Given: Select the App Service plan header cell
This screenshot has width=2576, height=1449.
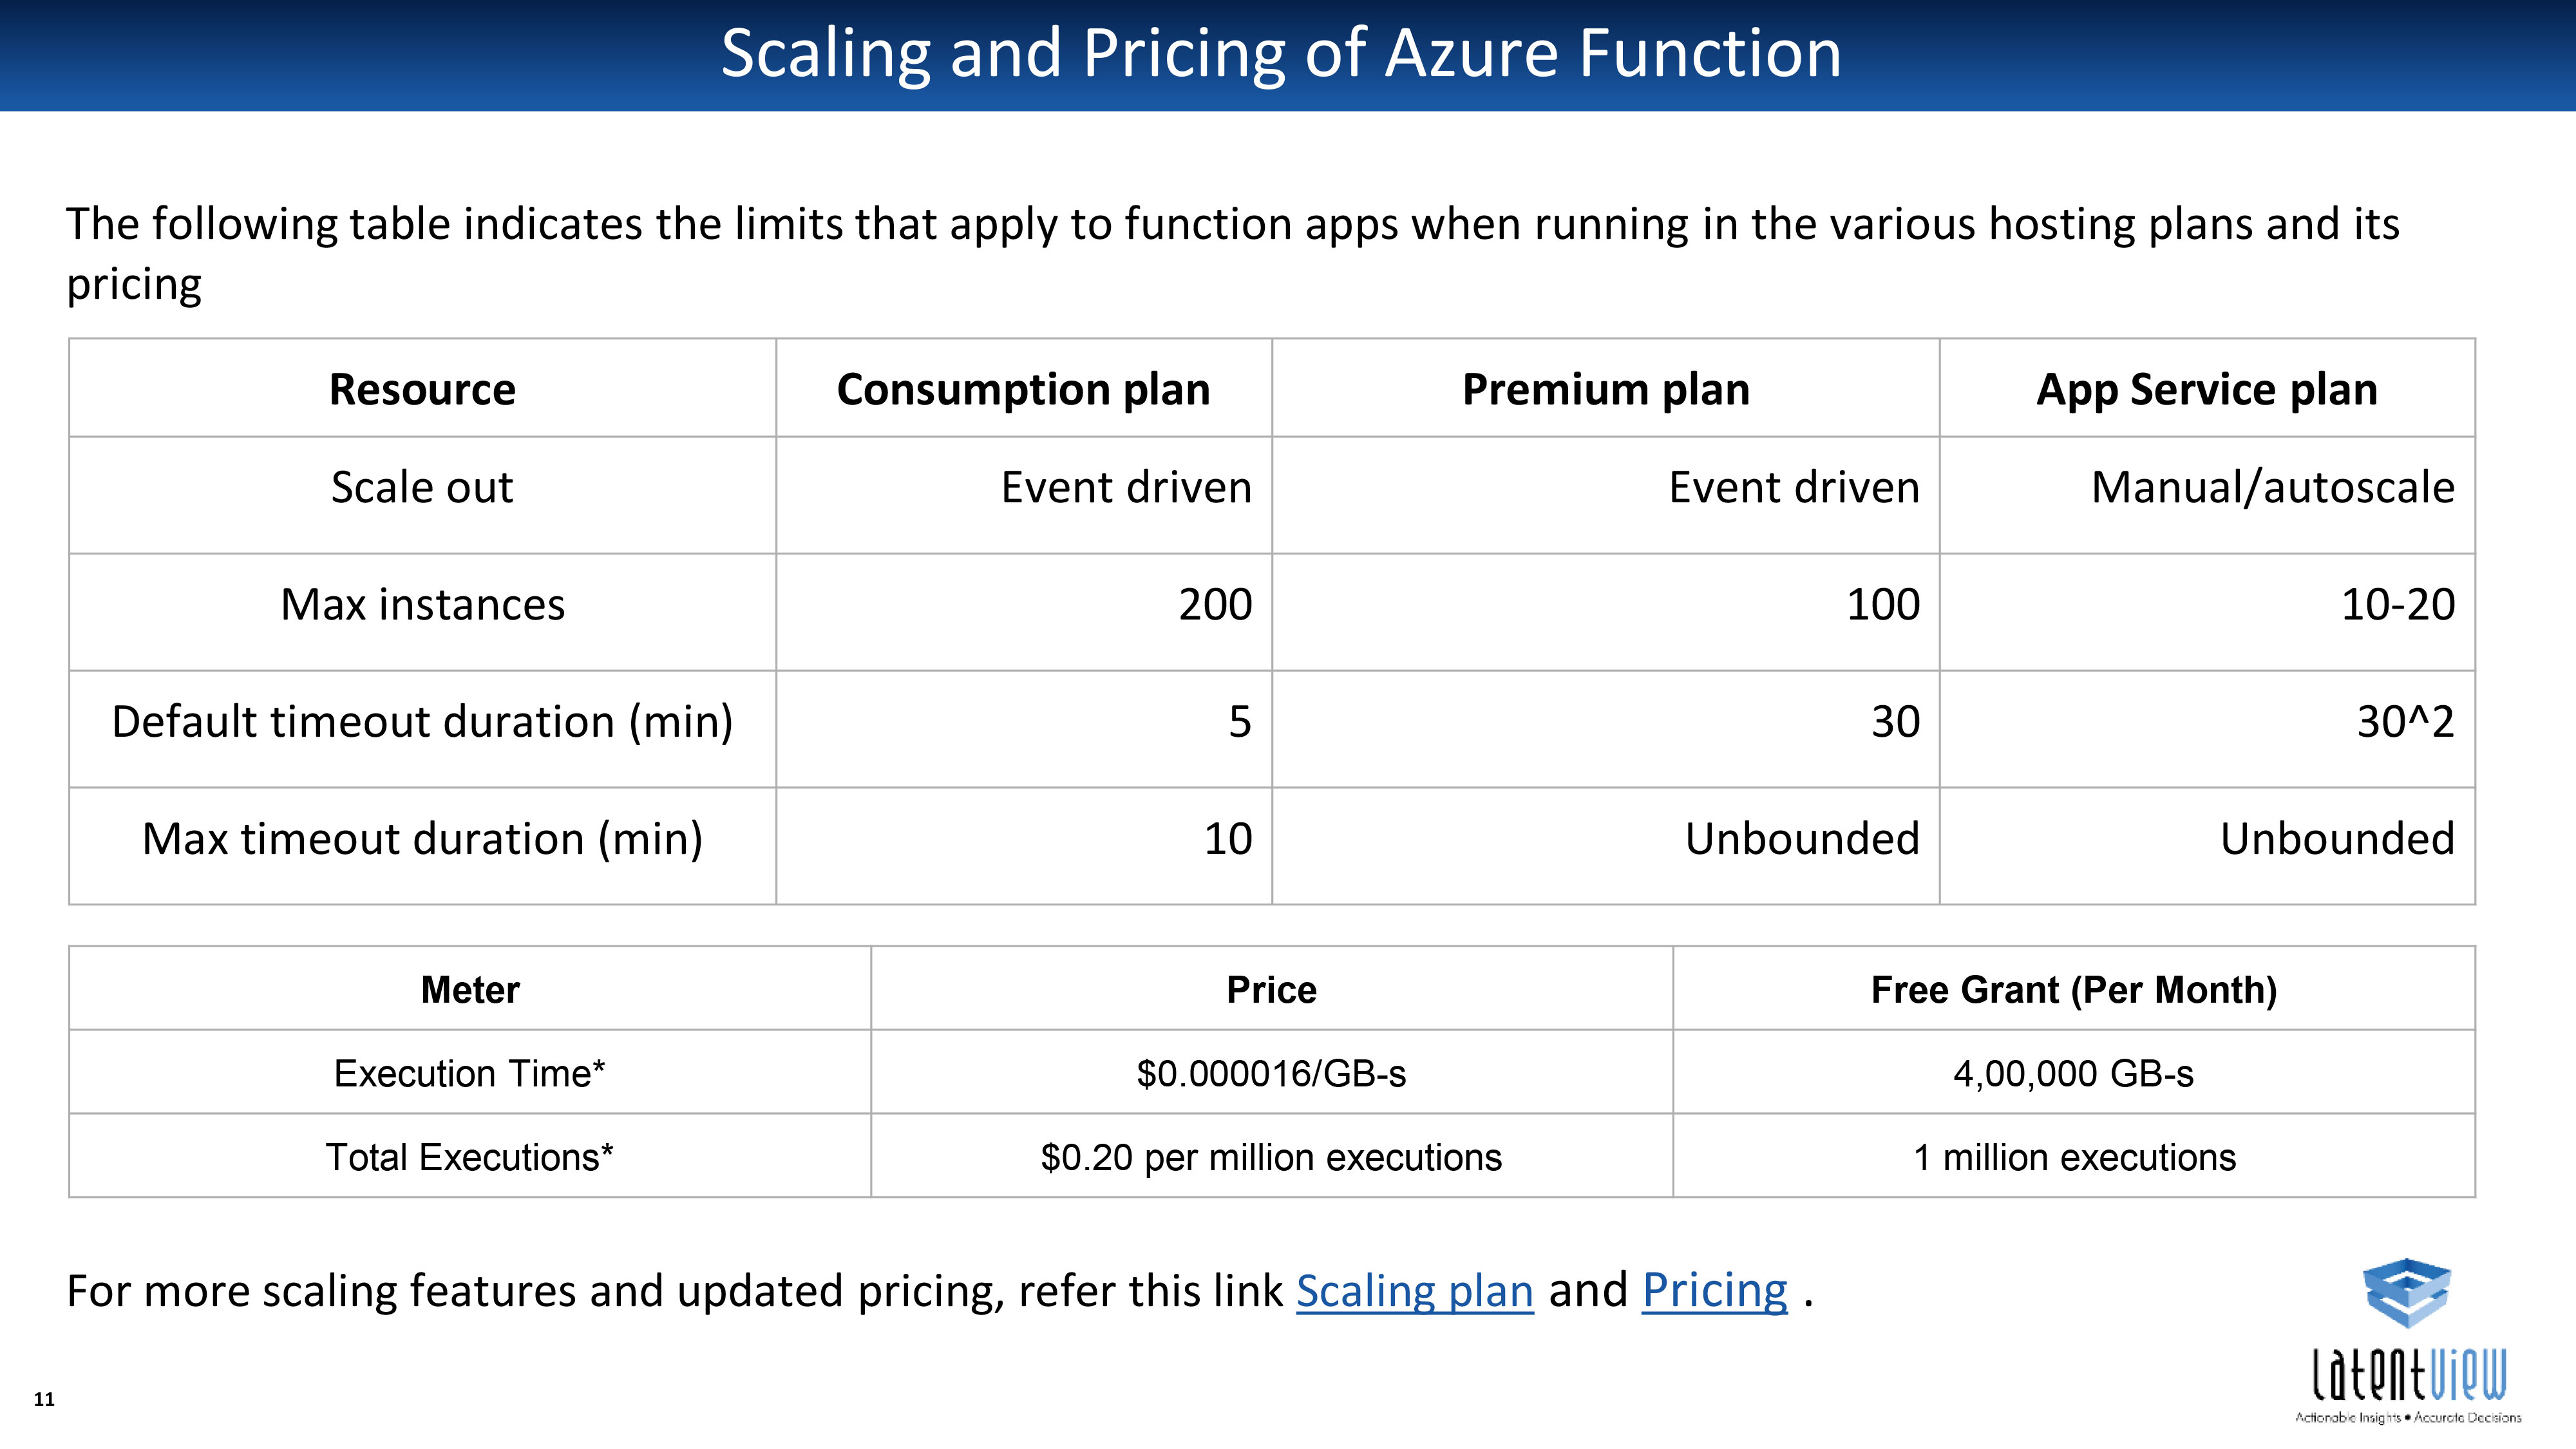Looking at the screenshot, I should (2207, 388).
